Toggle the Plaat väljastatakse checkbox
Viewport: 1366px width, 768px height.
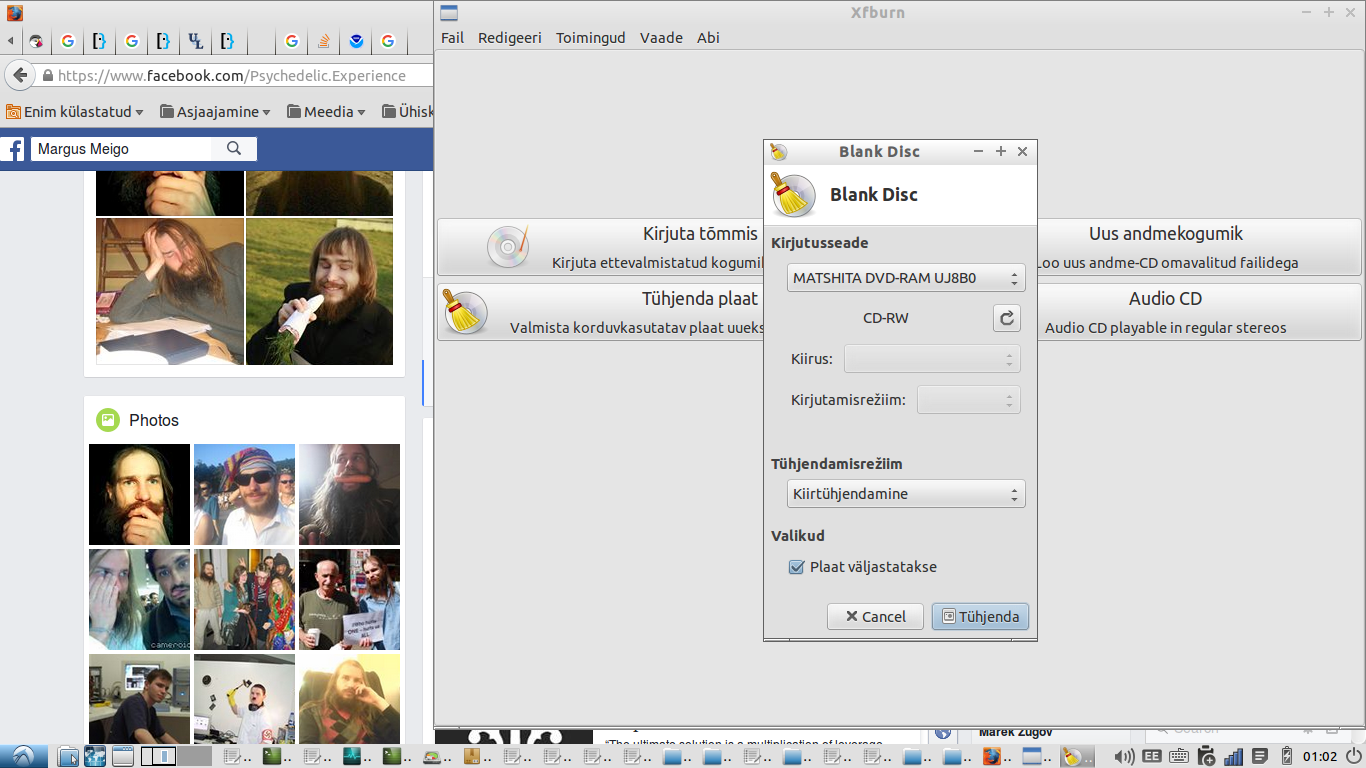pos(797,567)
